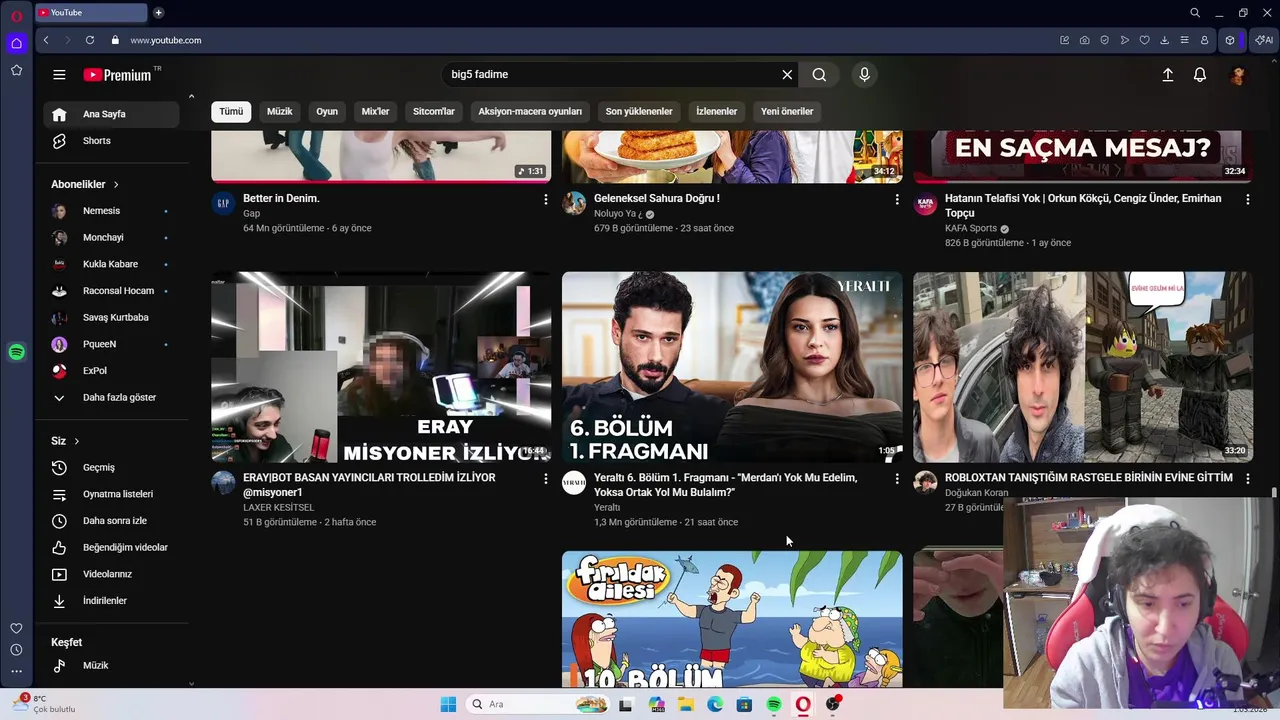Open the notifications bell
The image size is (1280, 720).
(1200, 75)
